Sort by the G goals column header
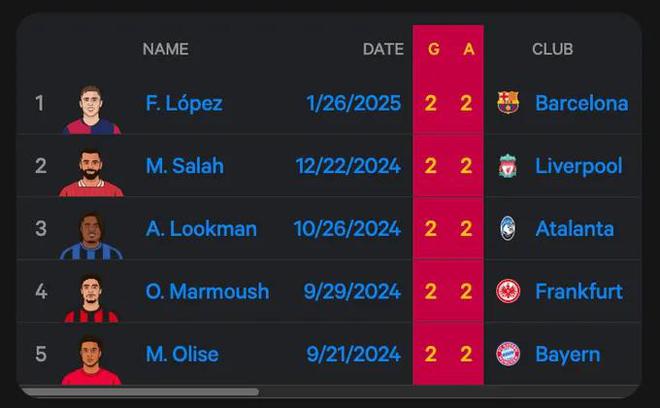The width and height of the screenshot is (660, 408). pos(433,49)
